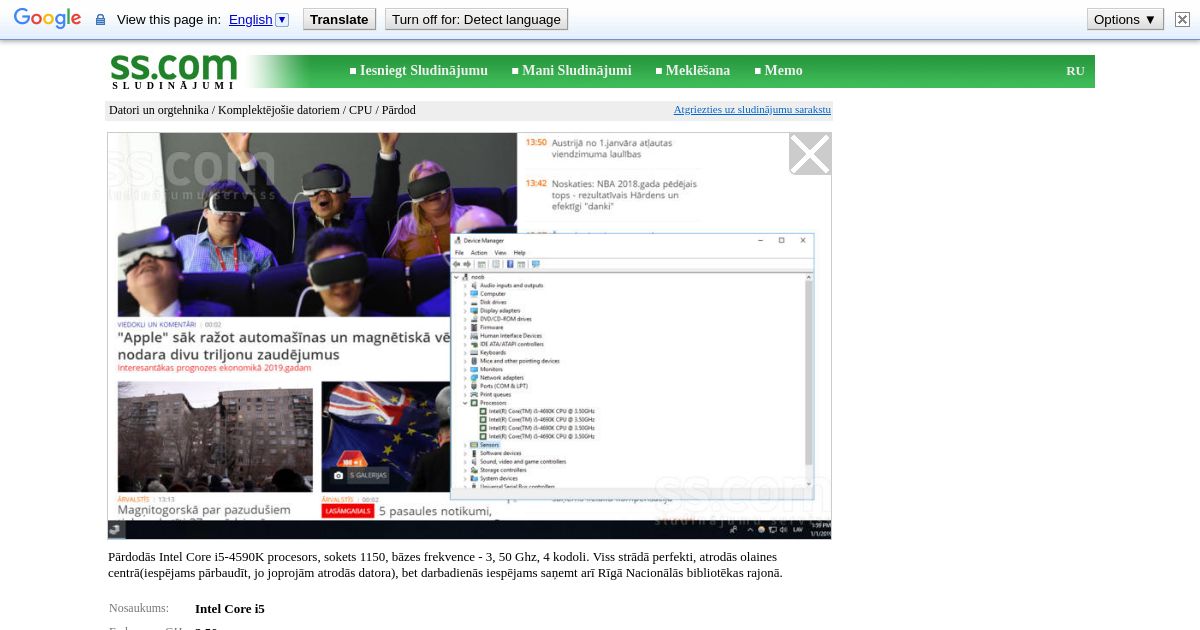Click the 'Intel Core i5' name value

(230, 609)
